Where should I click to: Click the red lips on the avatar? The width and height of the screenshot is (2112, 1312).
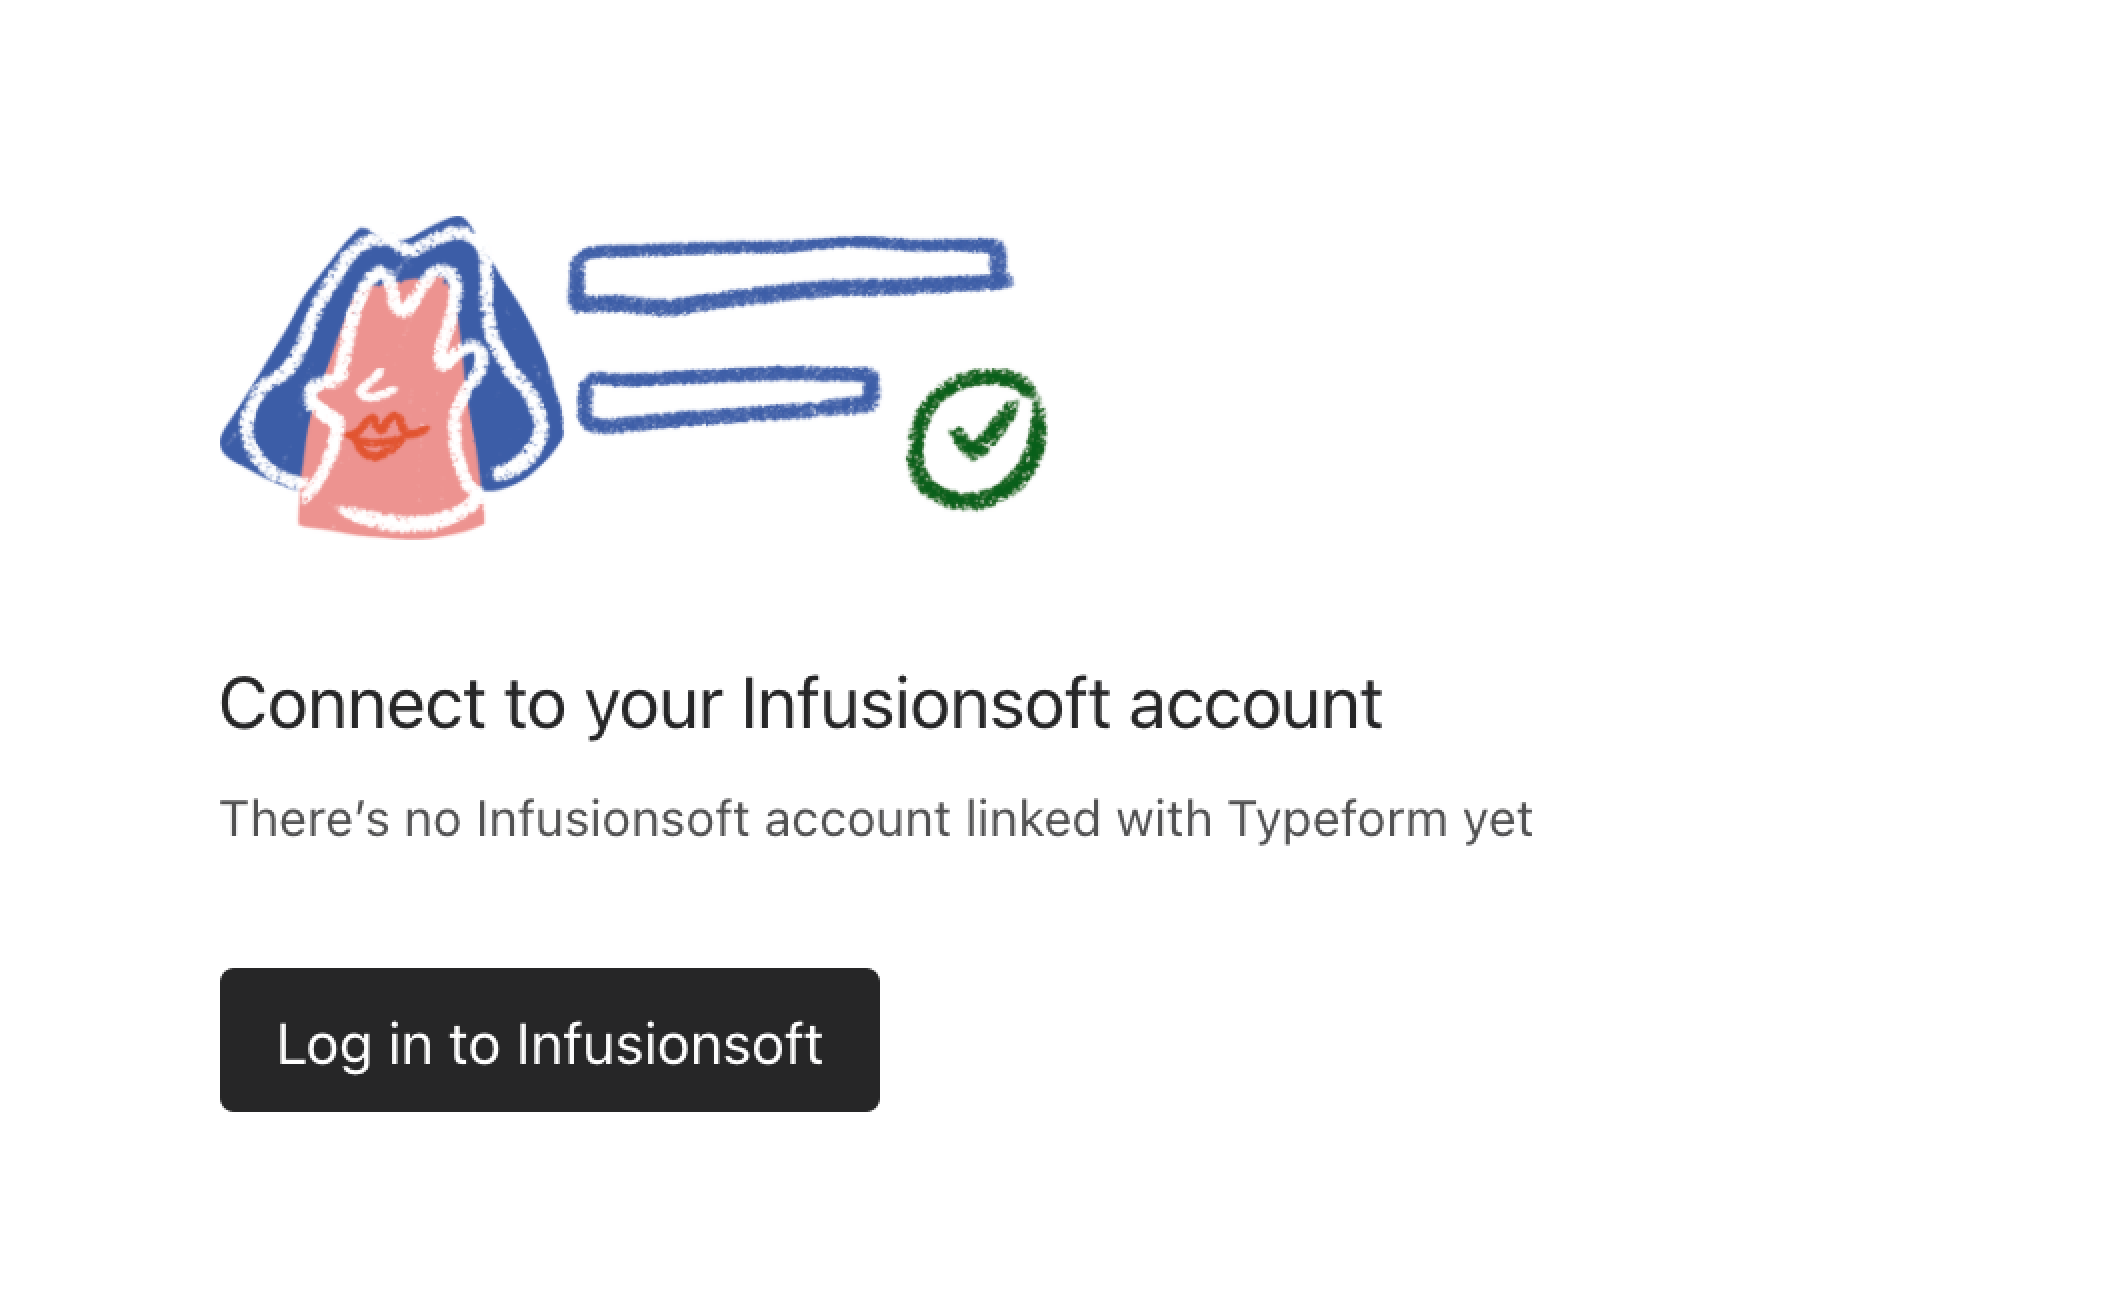click(386, 435)
